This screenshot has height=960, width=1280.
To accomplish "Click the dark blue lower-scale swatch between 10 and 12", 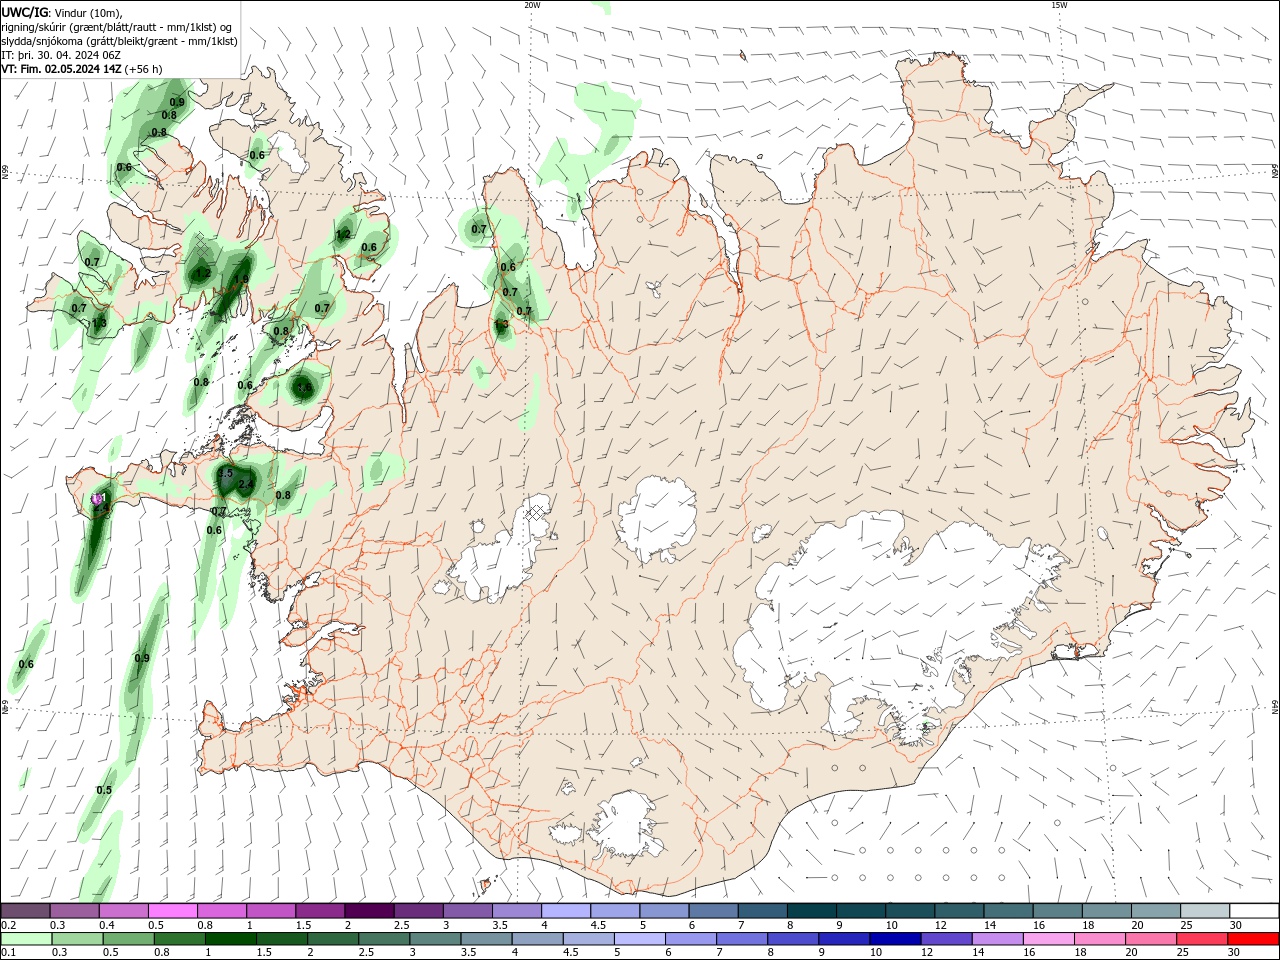I will point(896,939).
